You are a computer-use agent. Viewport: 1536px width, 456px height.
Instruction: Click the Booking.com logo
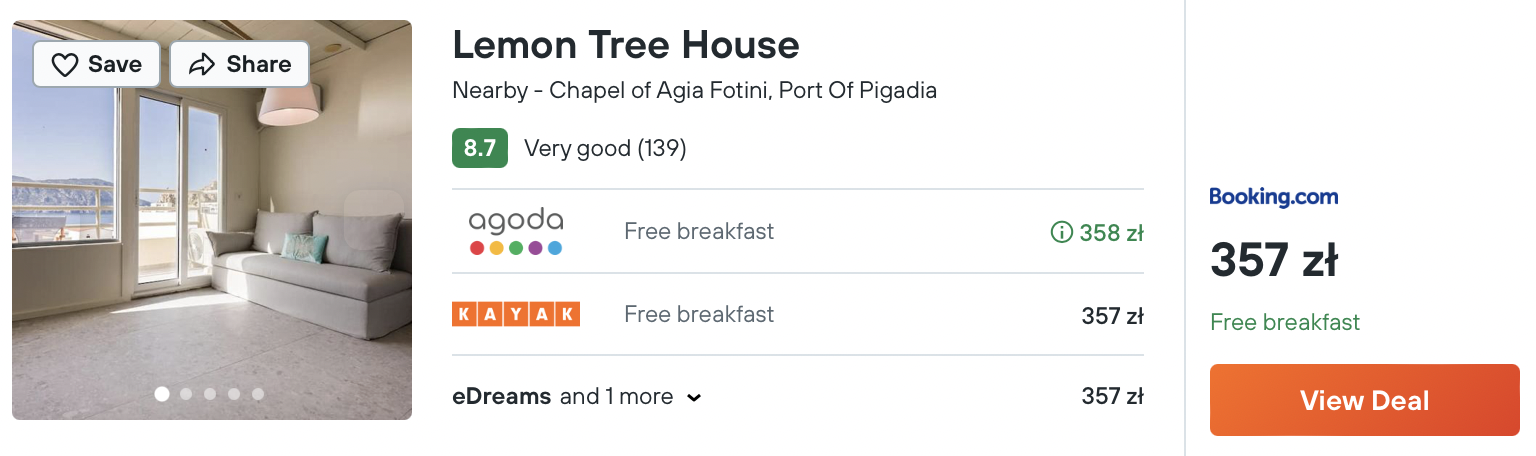tap(1273, 197)
